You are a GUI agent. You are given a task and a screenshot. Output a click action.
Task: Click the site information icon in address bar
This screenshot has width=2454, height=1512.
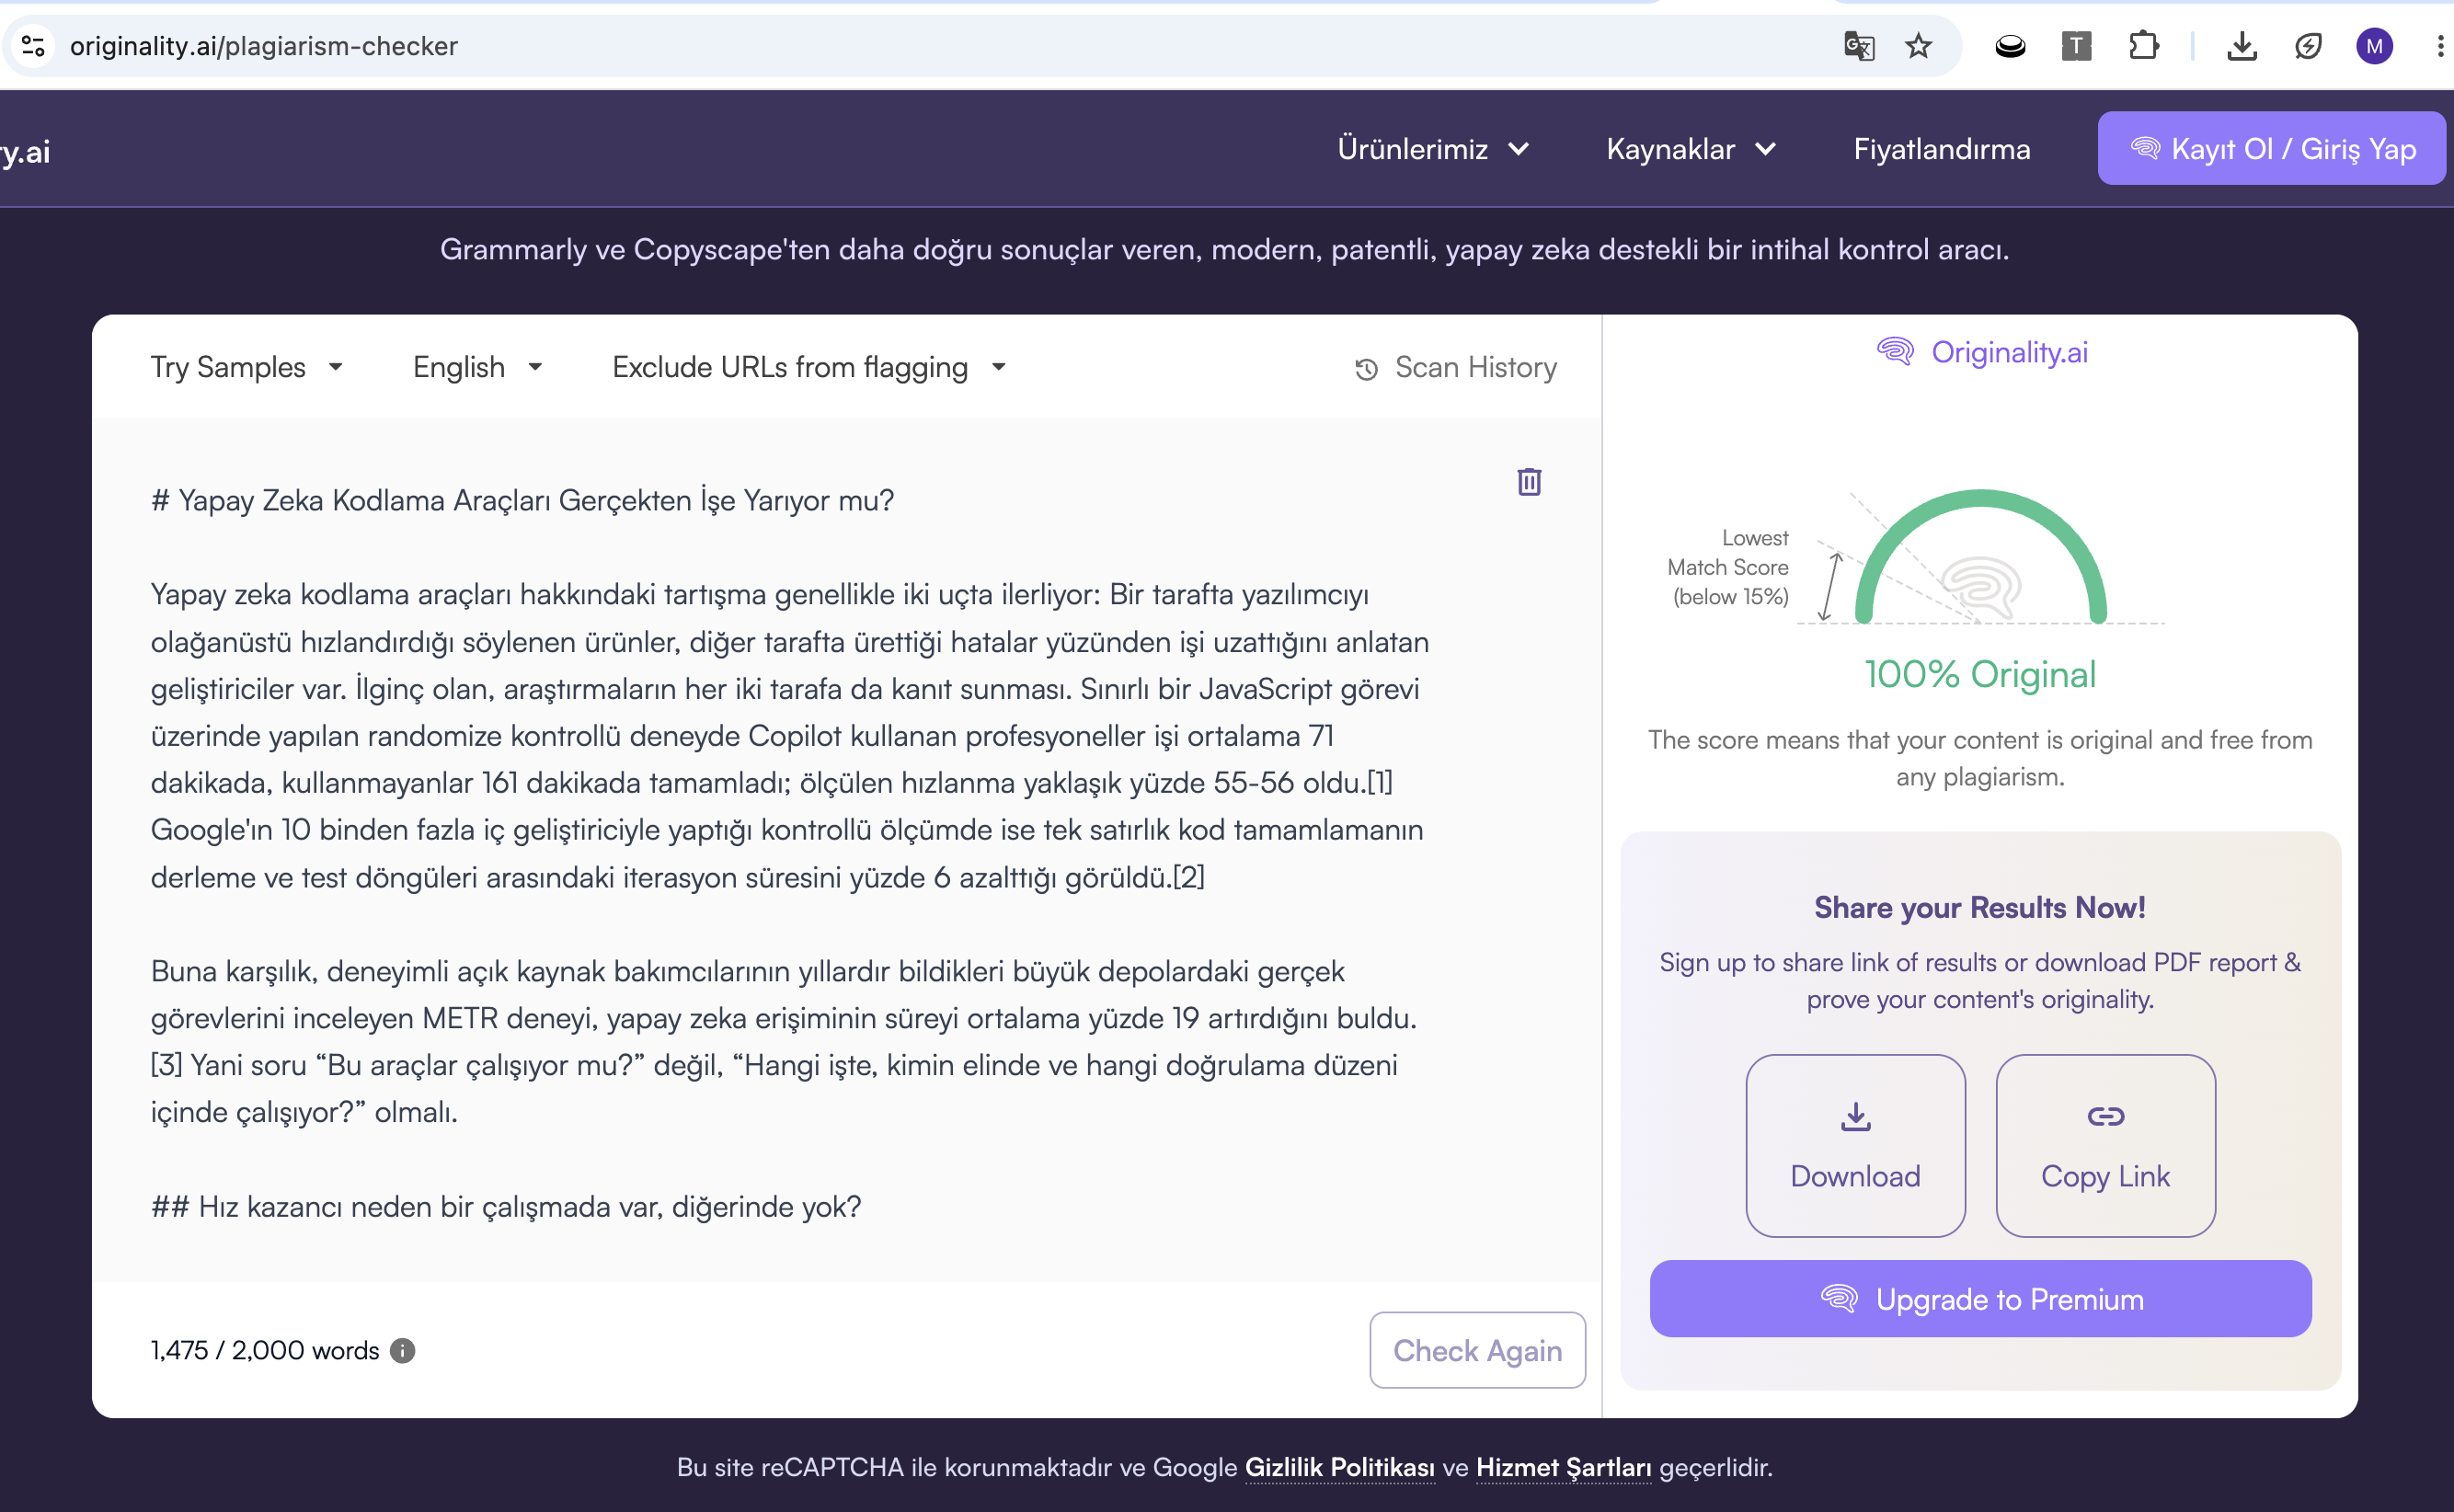tap(33, 46)
